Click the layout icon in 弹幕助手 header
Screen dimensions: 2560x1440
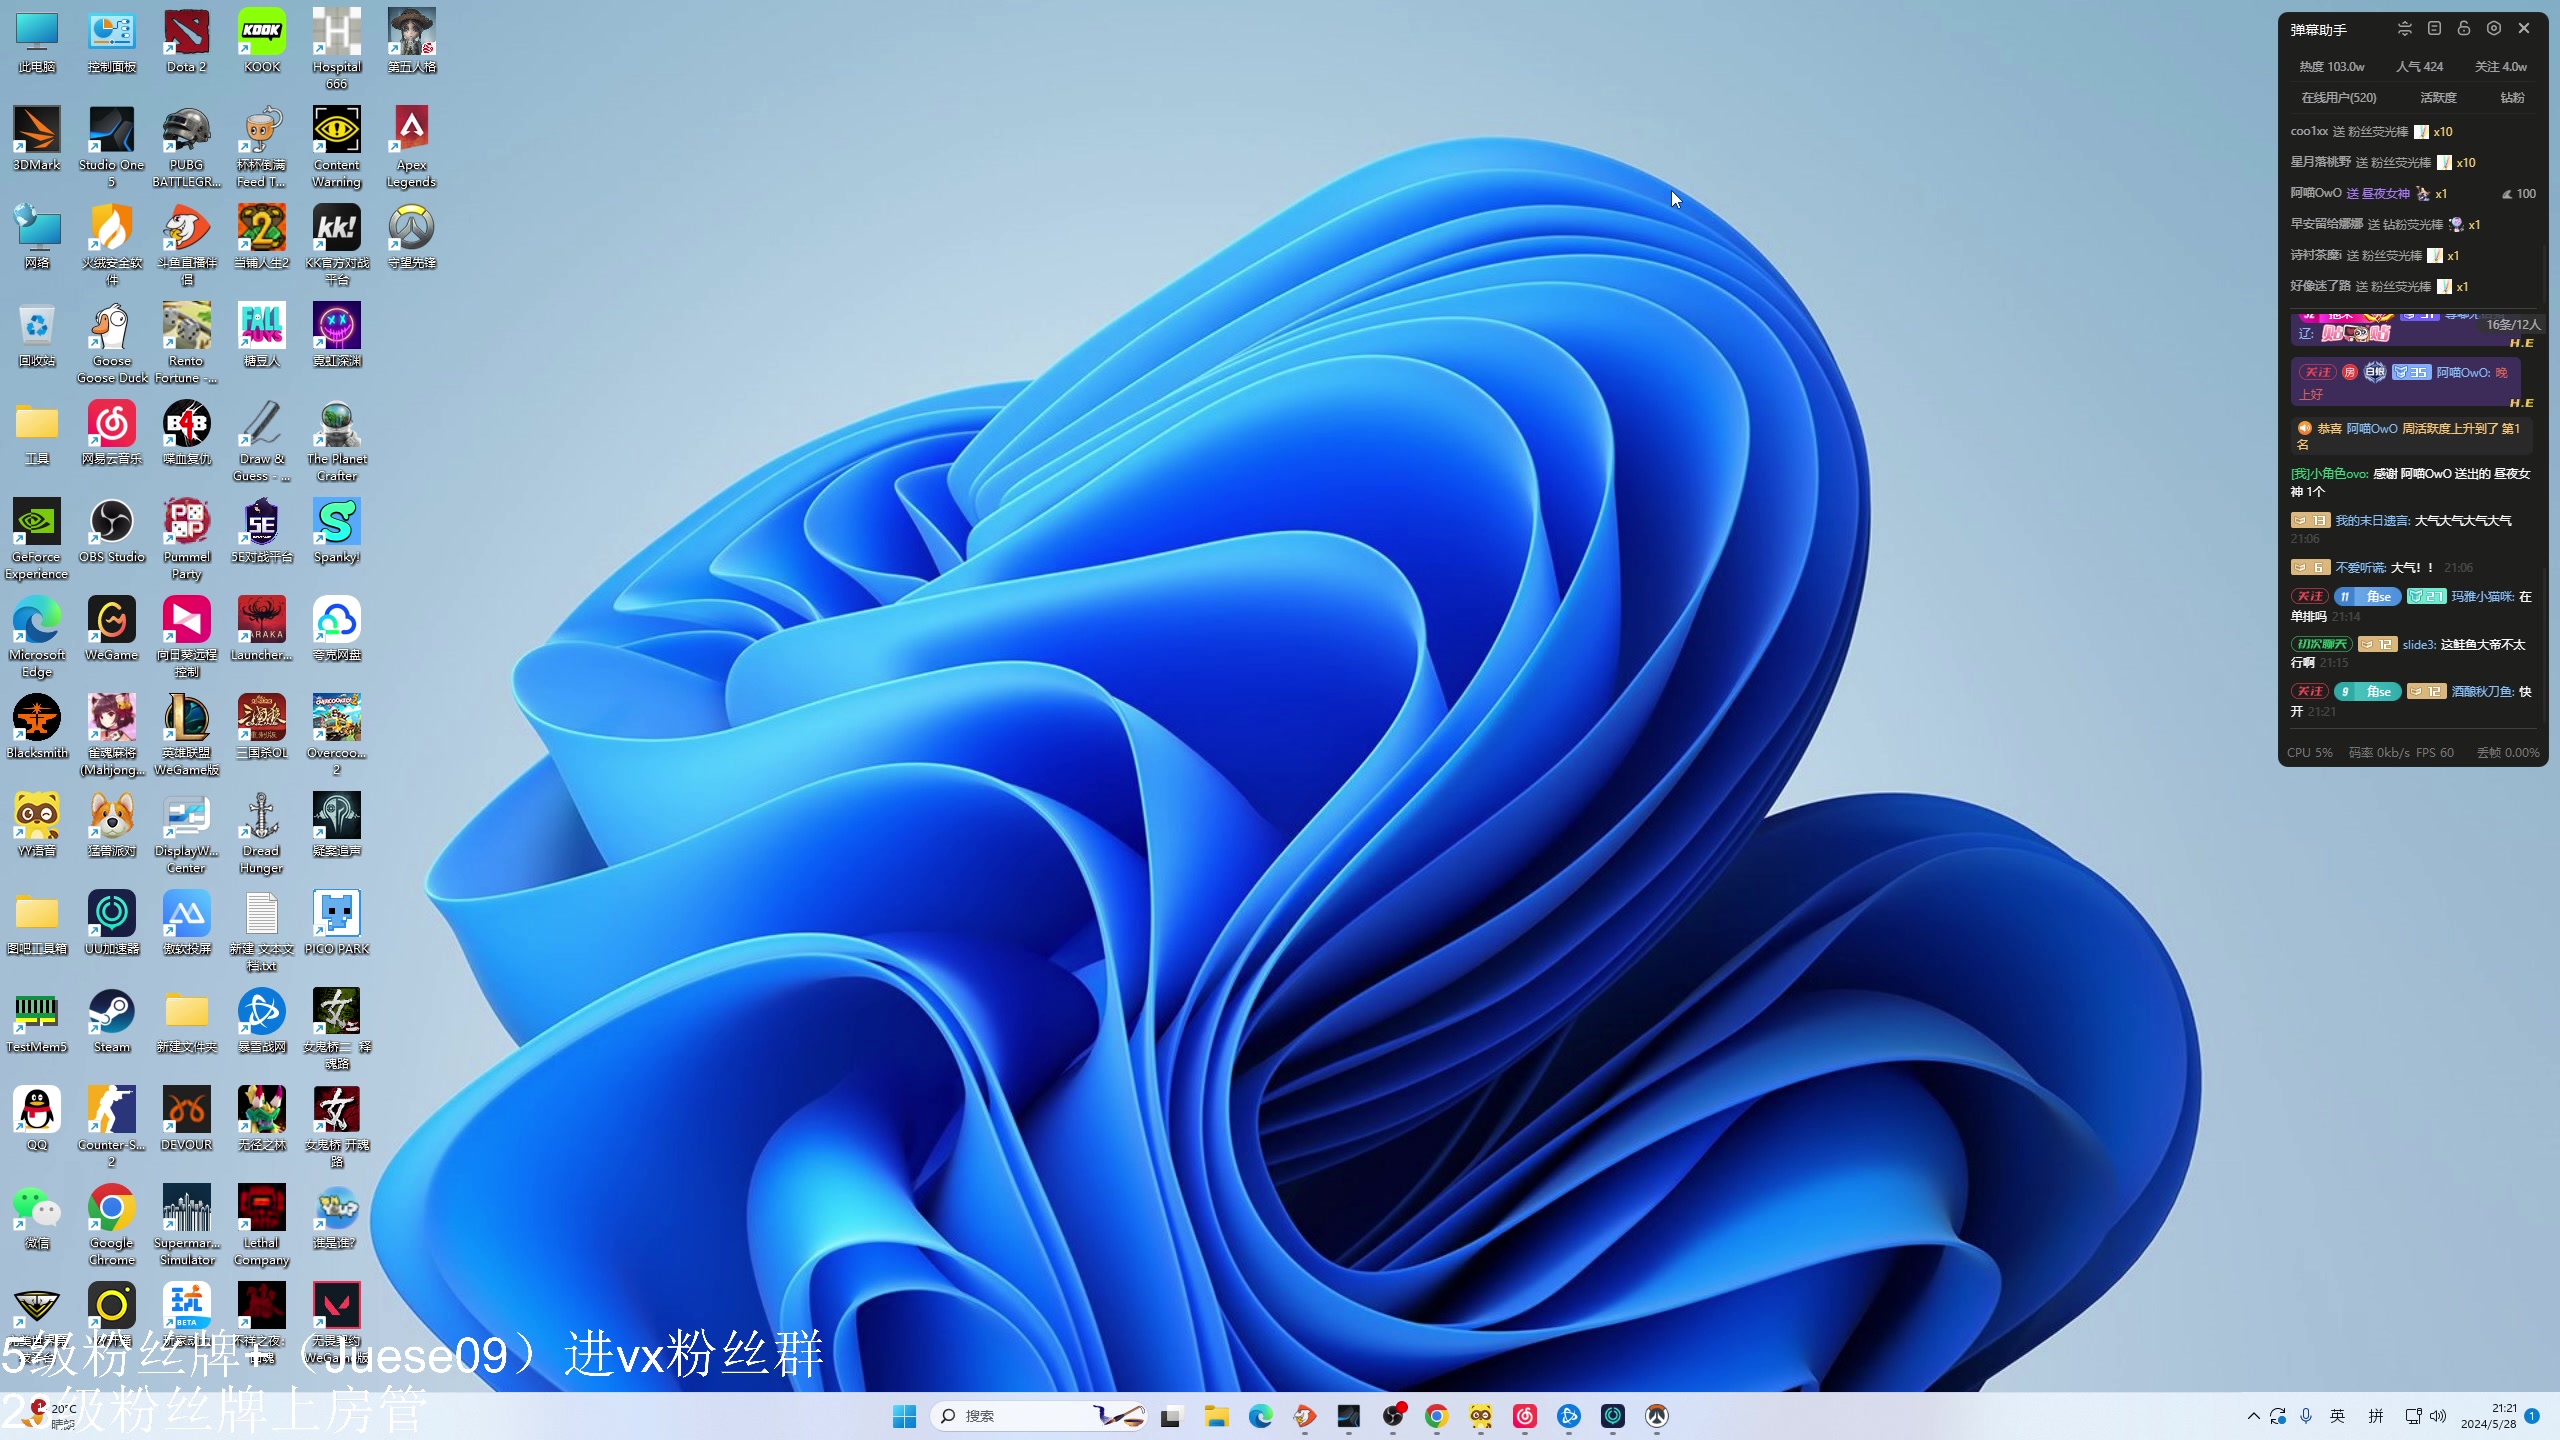(2434, 29)
